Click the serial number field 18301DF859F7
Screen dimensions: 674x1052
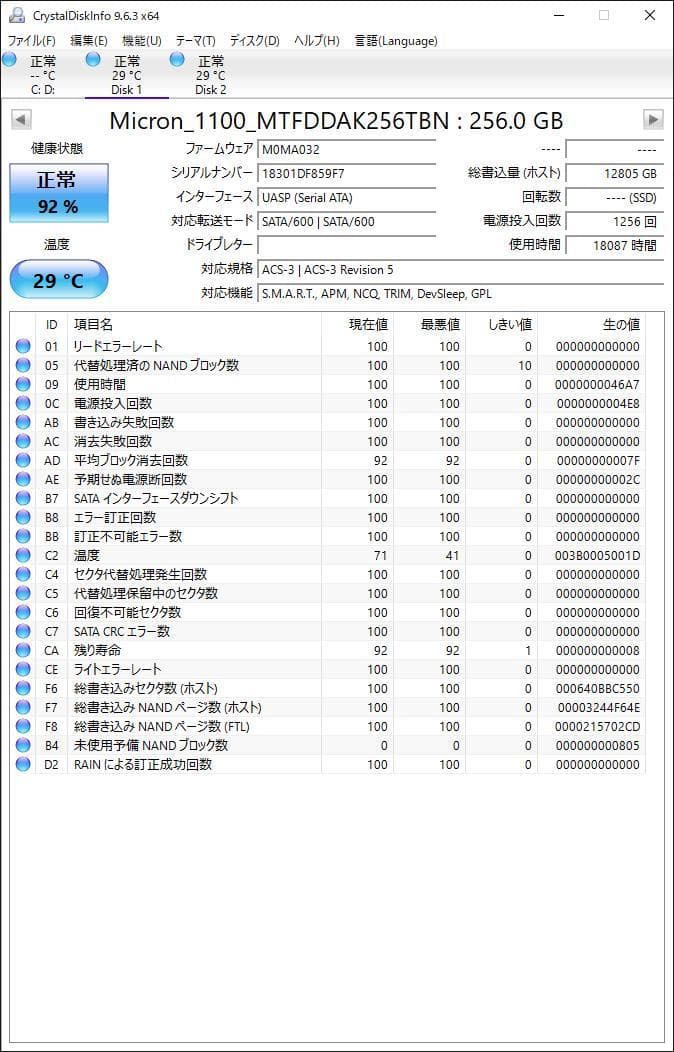(346, 173)
